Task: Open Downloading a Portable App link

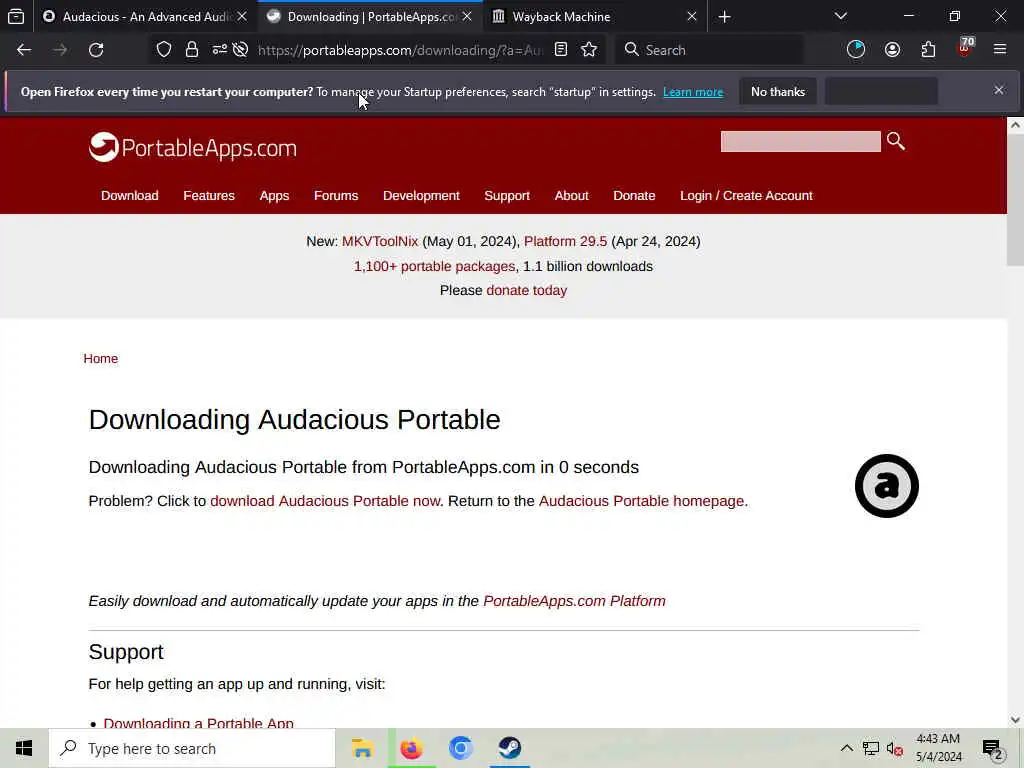Action: (199, 722)
